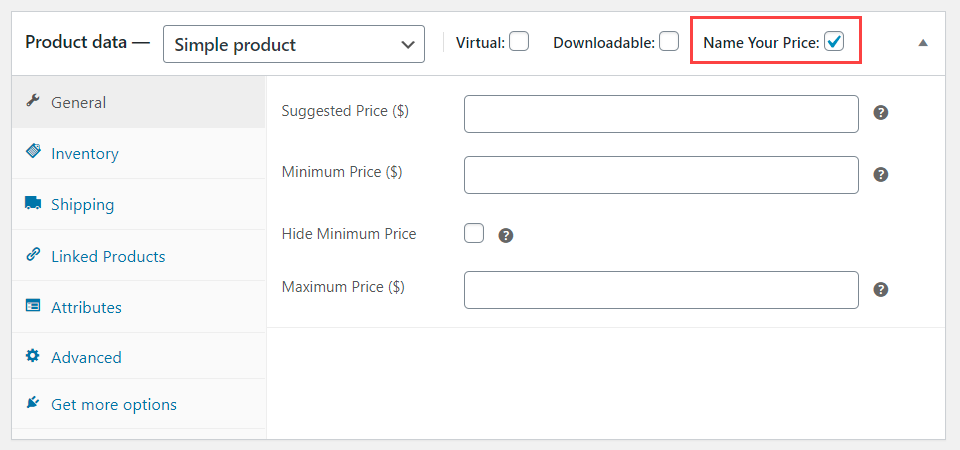
Task: Click the Attributes list icon
Action: pos(33,306)
